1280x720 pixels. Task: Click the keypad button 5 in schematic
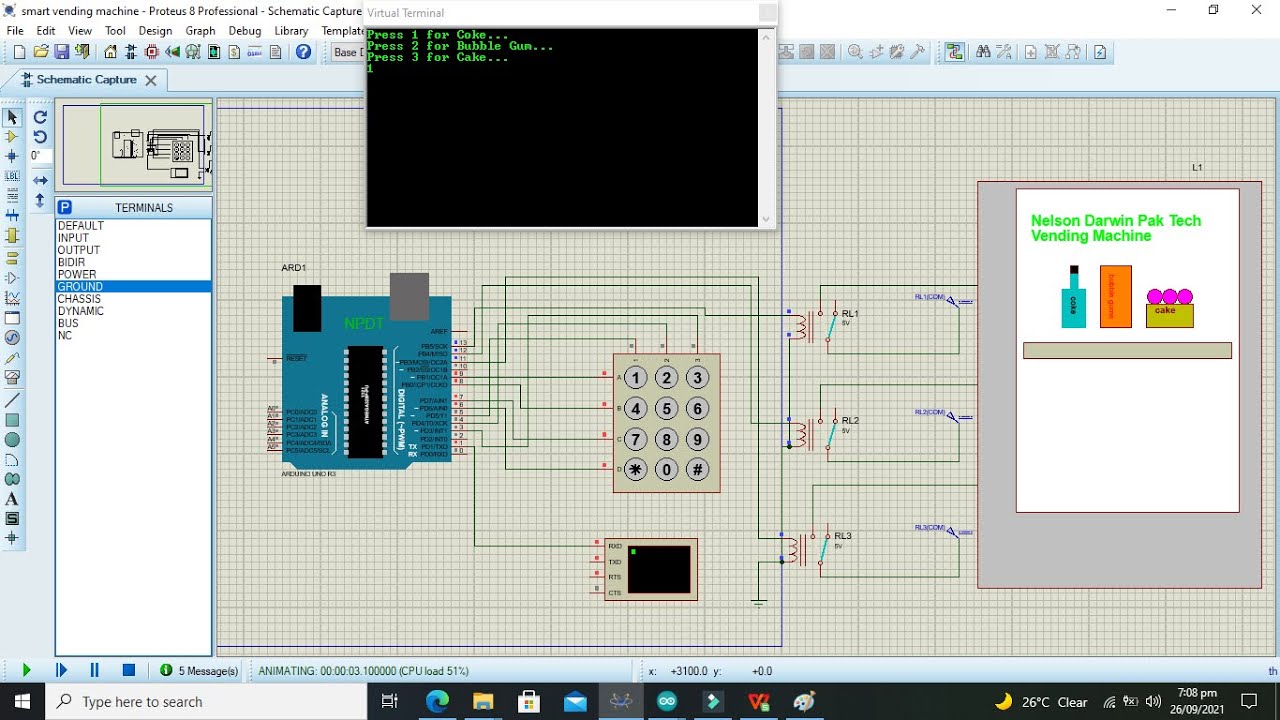(666, 408)
